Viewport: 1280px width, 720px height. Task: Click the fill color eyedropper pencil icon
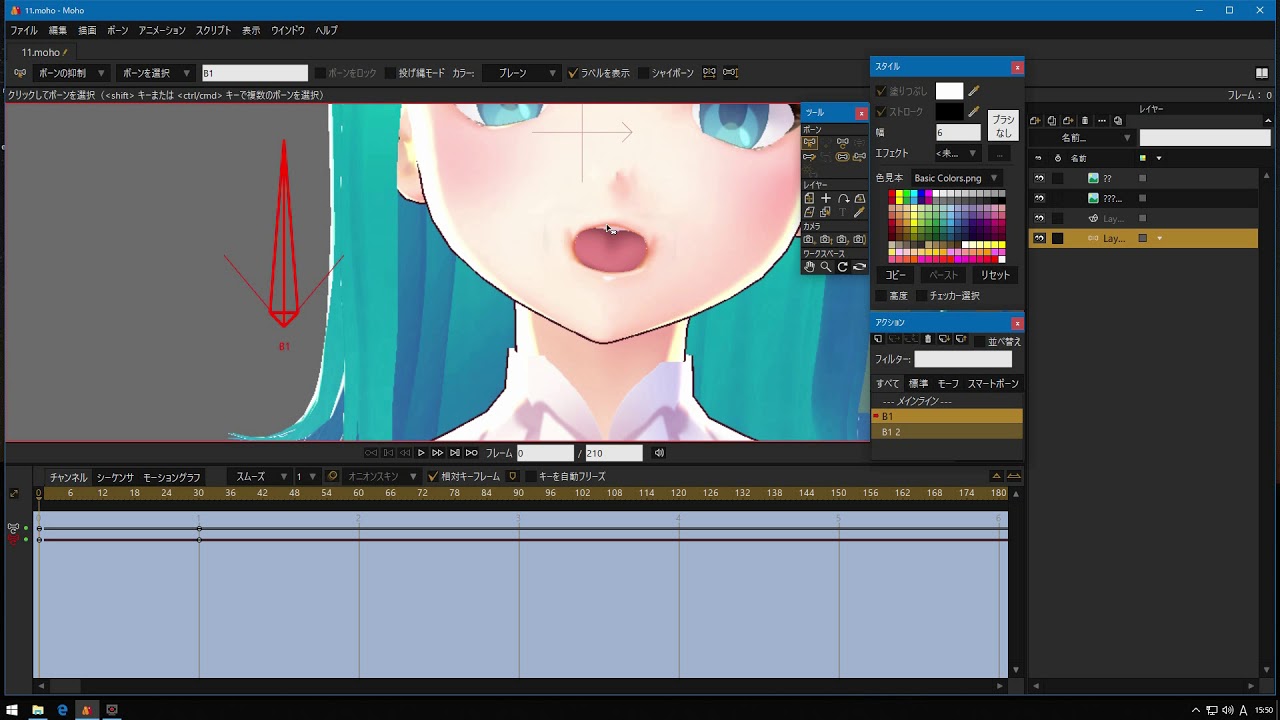[974, 91]
